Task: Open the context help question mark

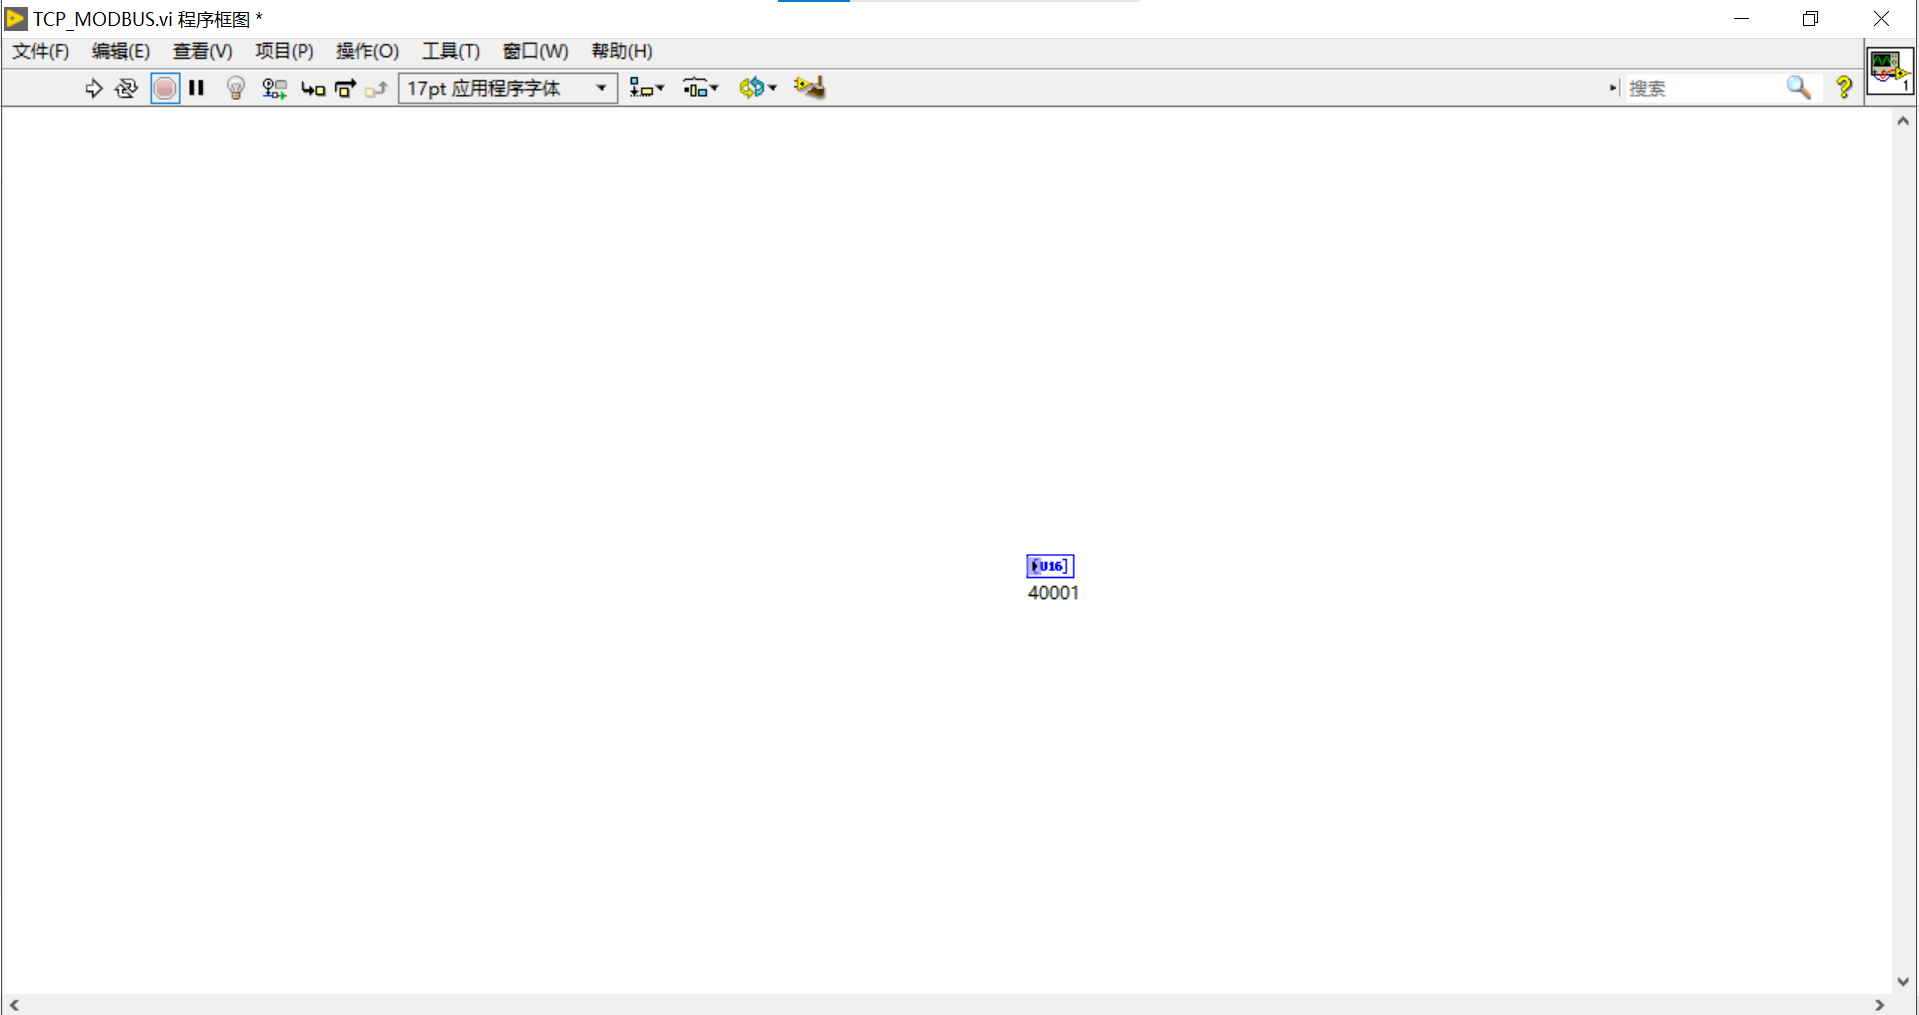Action: click(x=1844, y=88)
